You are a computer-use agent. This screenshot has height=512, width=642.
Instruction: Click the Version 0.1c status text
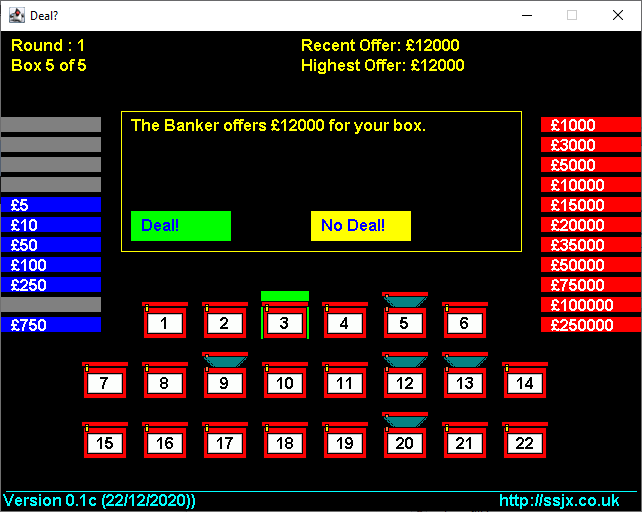(x=99, y=501)
